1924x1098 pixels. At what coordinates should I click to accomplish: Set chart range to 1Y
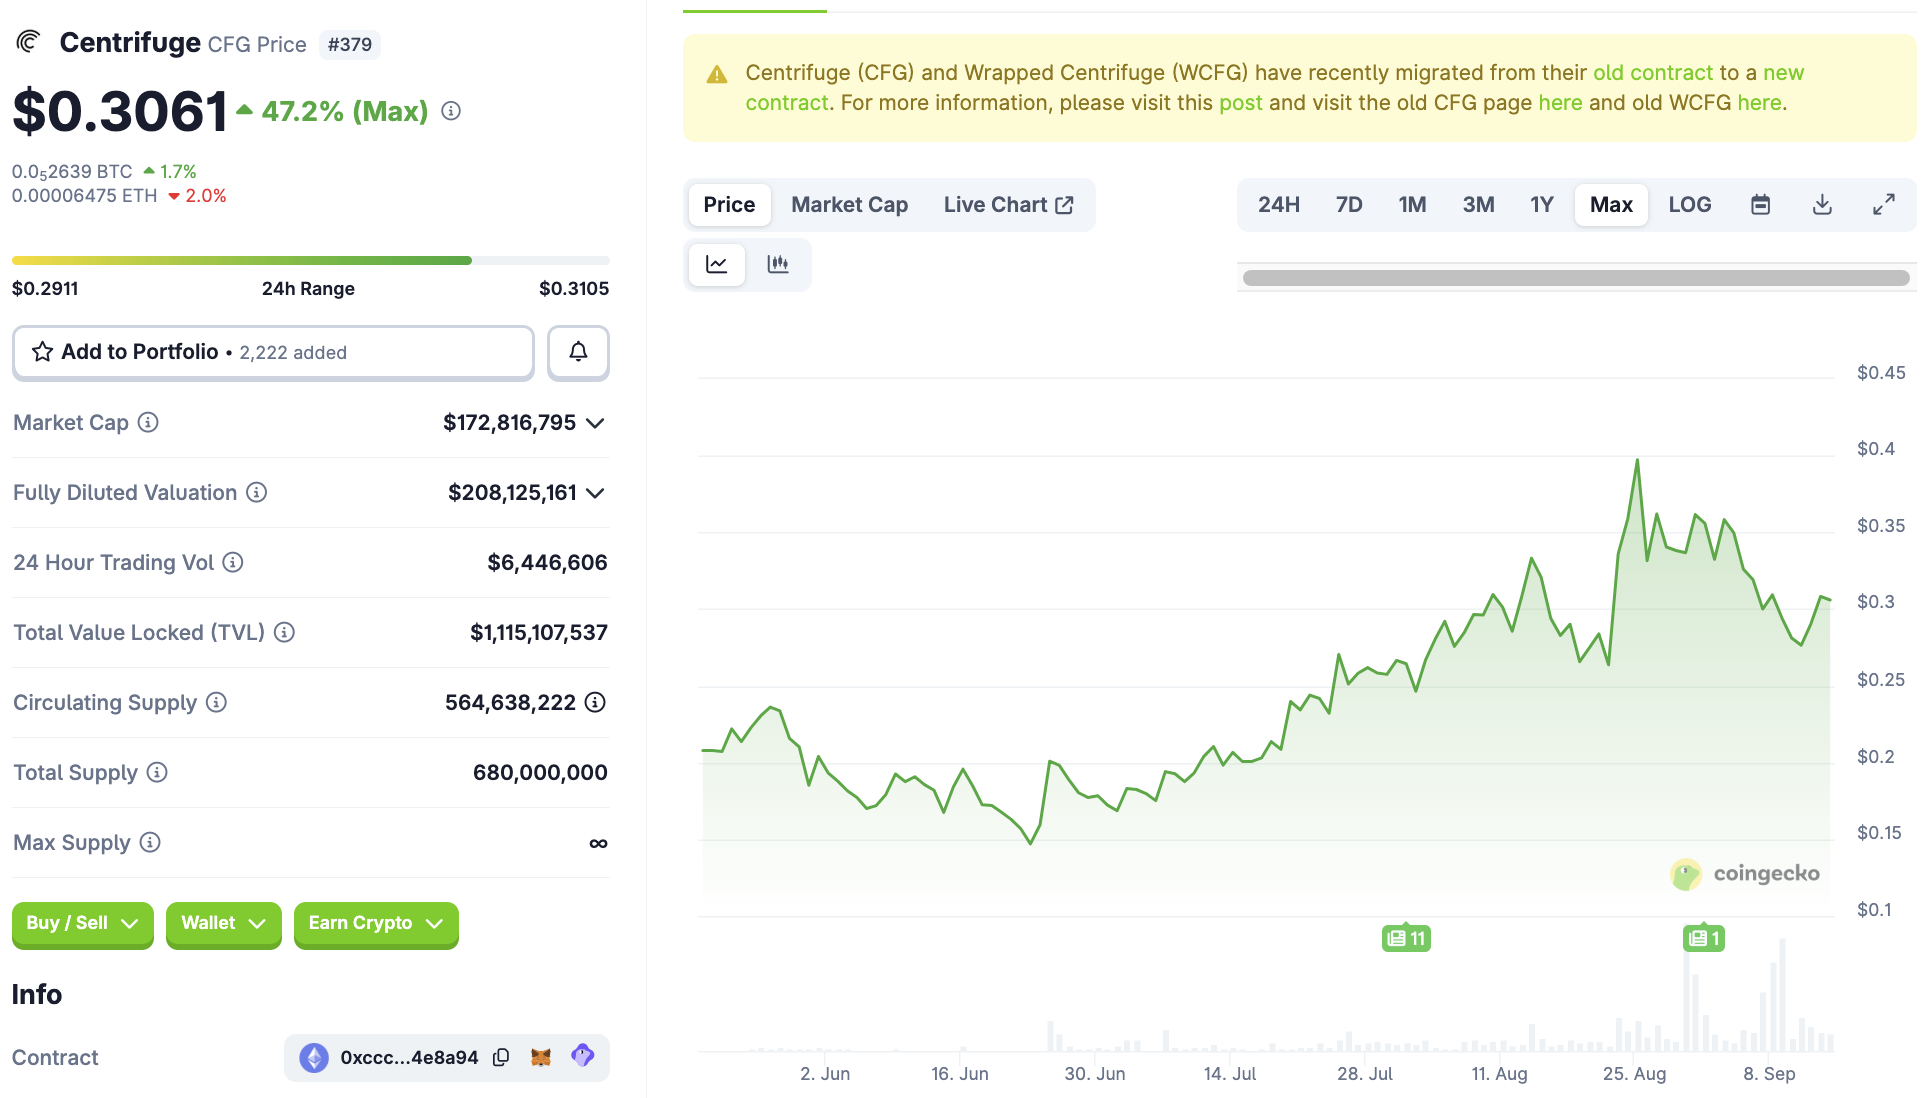[x=1541, y=204]
